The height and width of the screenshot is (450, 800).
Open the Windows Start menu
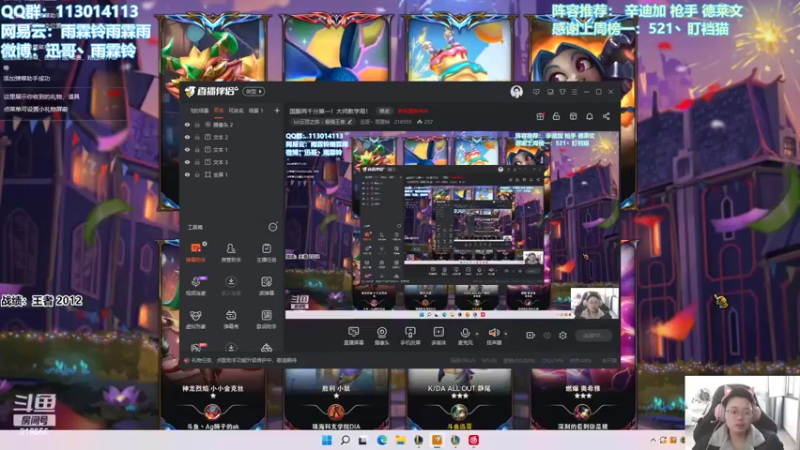pyautogui.click(x=327, y=440)
